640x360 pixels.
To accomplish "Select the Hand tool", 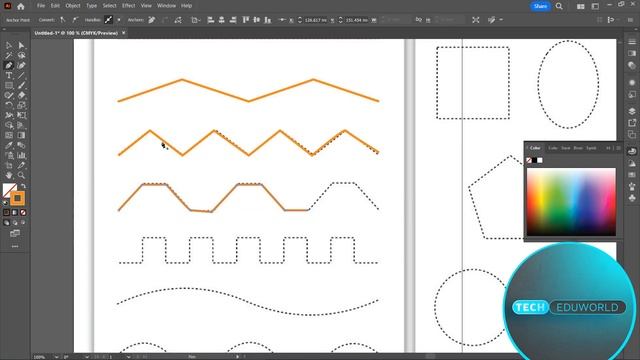I will (9, 176).
